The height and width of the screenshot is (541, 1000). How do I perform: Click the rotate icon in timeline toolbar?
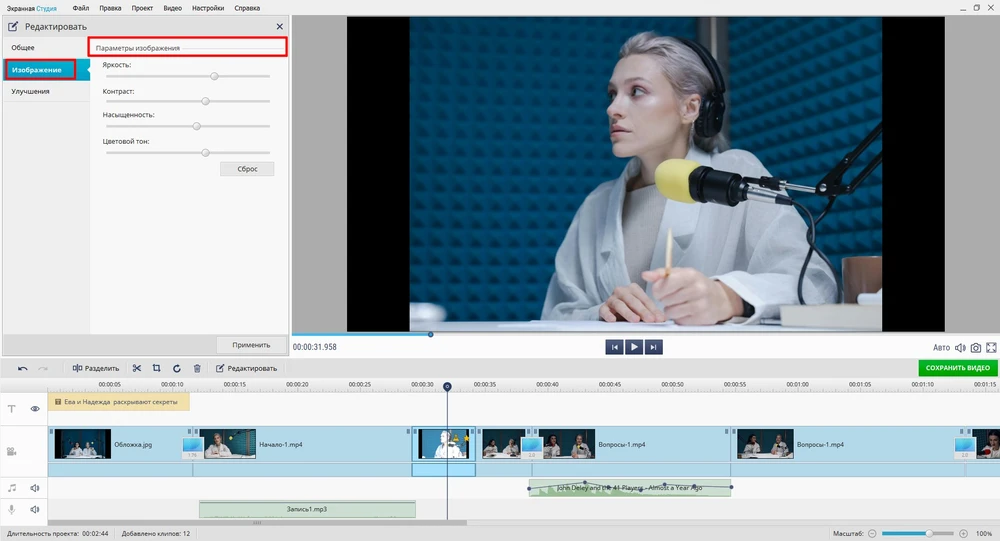177,368
